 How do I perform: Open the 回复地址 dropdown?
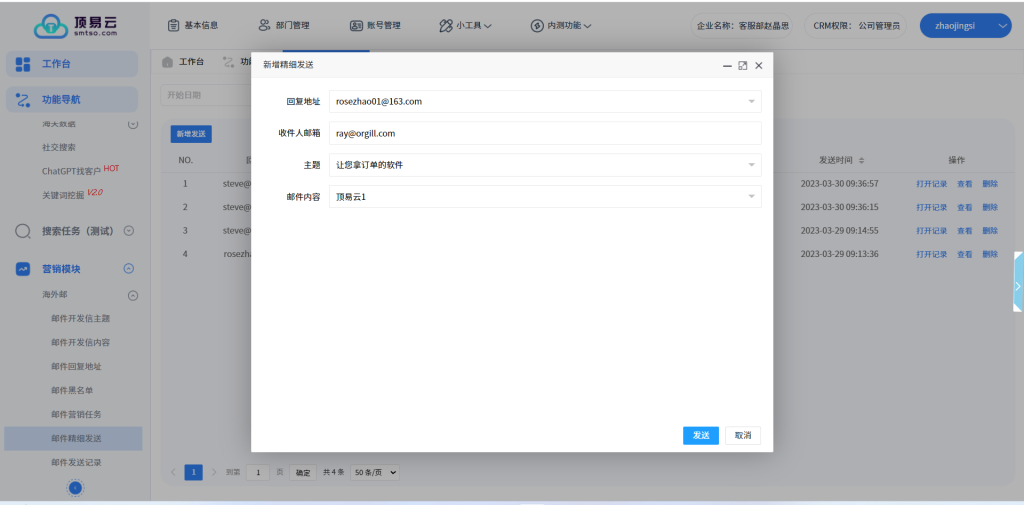750,101
